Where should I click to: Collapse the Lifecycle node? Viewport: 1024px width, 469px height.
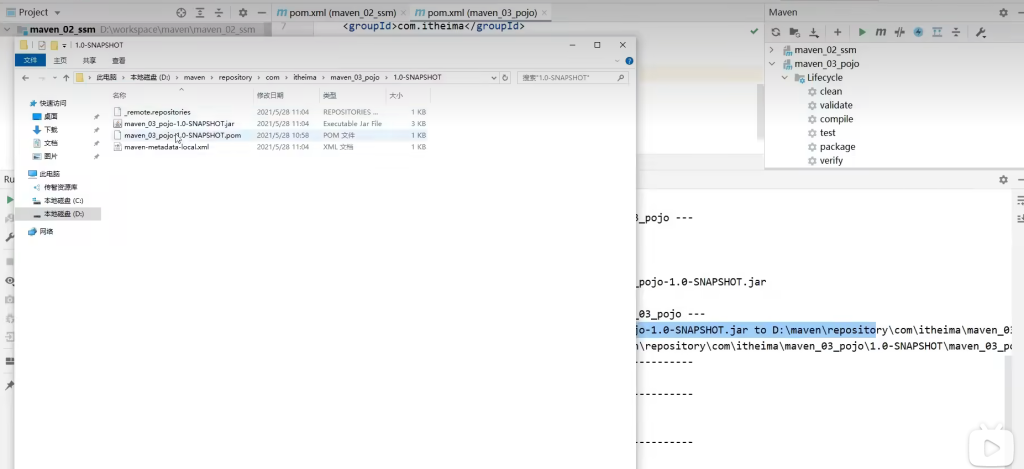(785, 78)
